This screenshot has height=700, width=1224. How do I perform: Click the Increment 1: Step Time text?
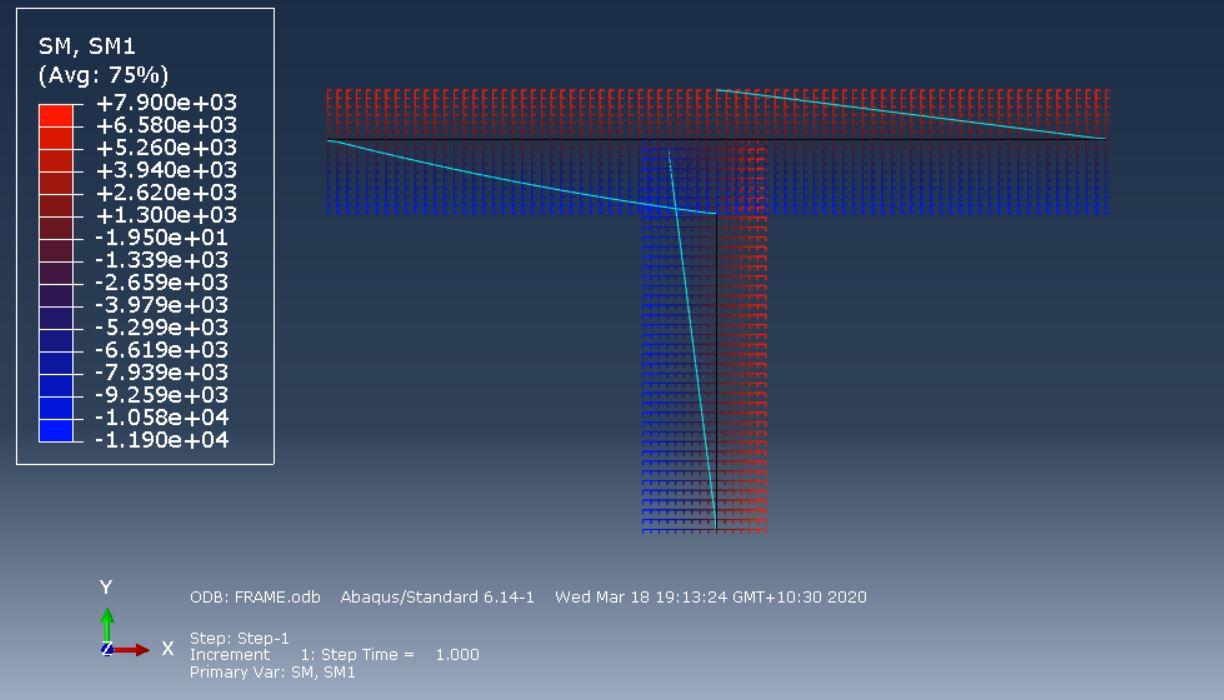[335, 655]
